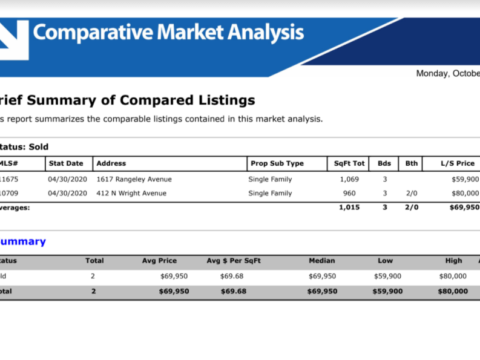Click the Prop Sub Type column header
This screenshot has height=360, width=480.
277,164
